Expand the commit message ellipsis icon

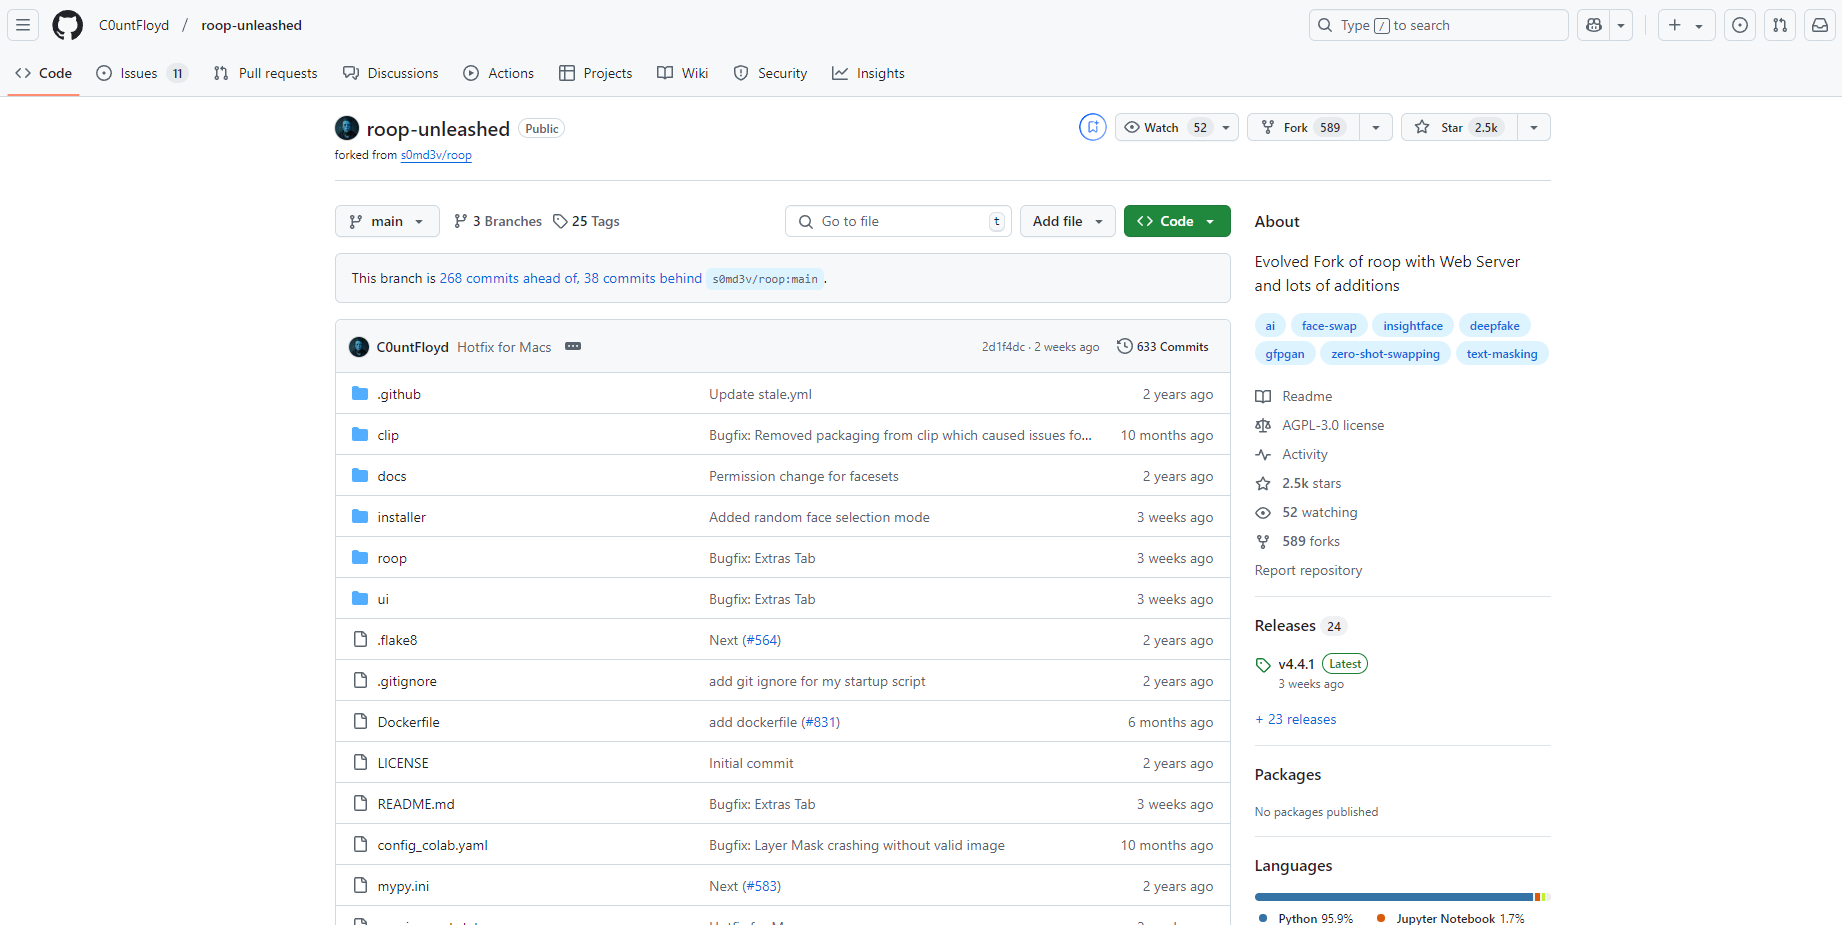coord(573,346)
